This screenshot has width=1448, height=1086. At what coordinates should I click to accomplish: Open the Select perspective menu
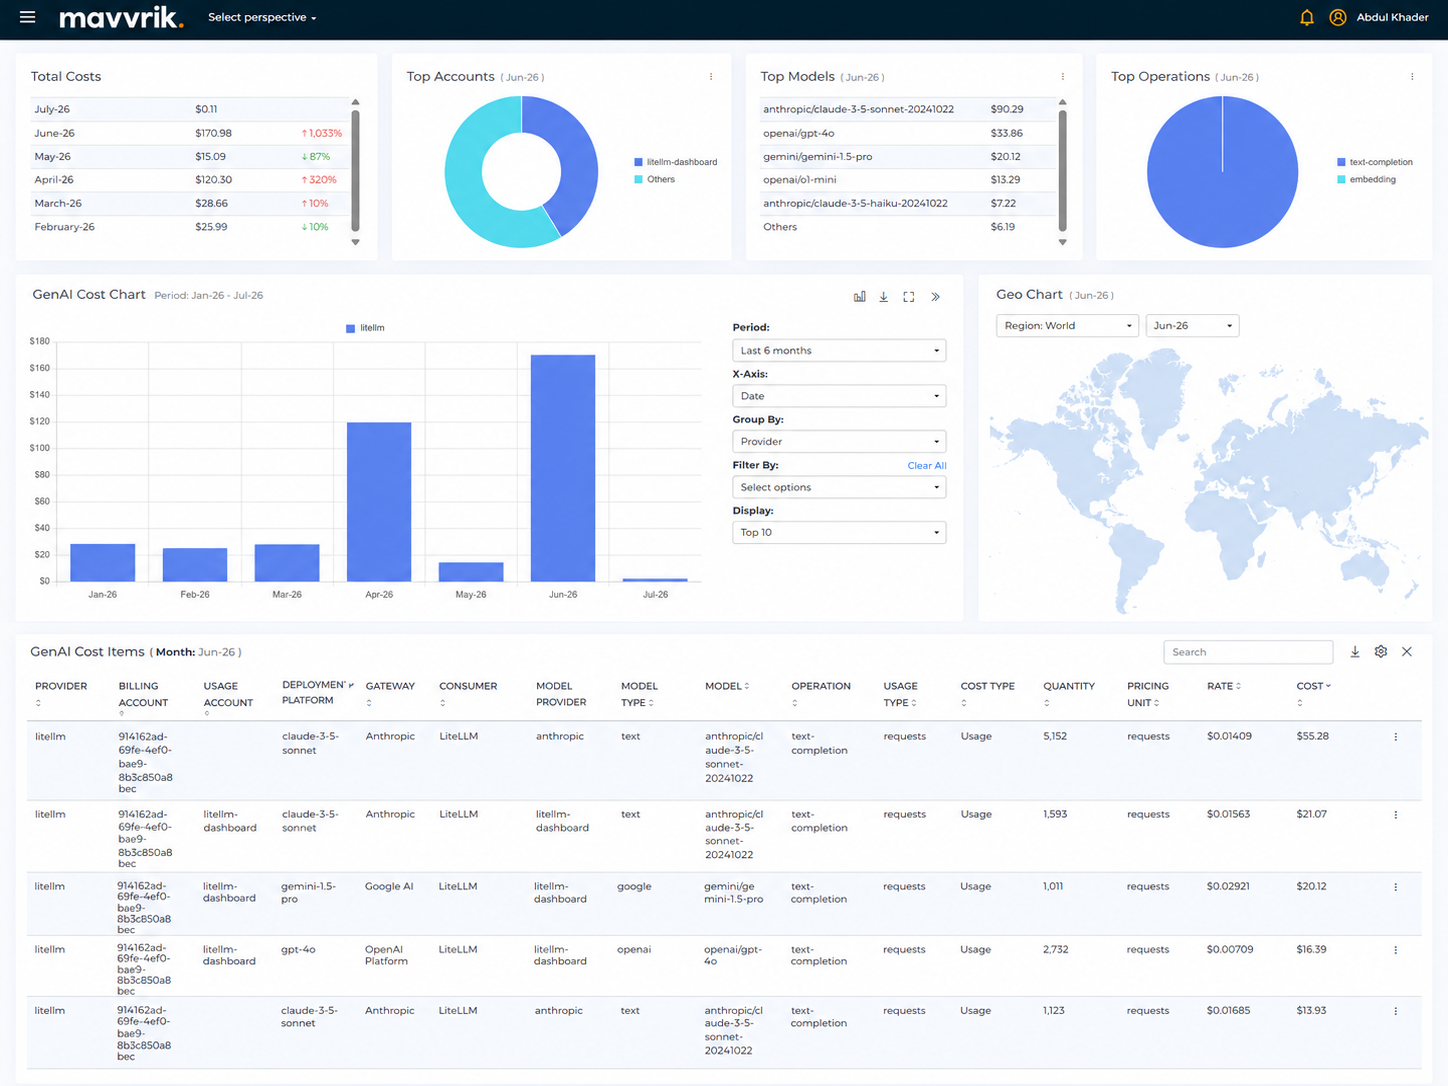coord(262,18)
